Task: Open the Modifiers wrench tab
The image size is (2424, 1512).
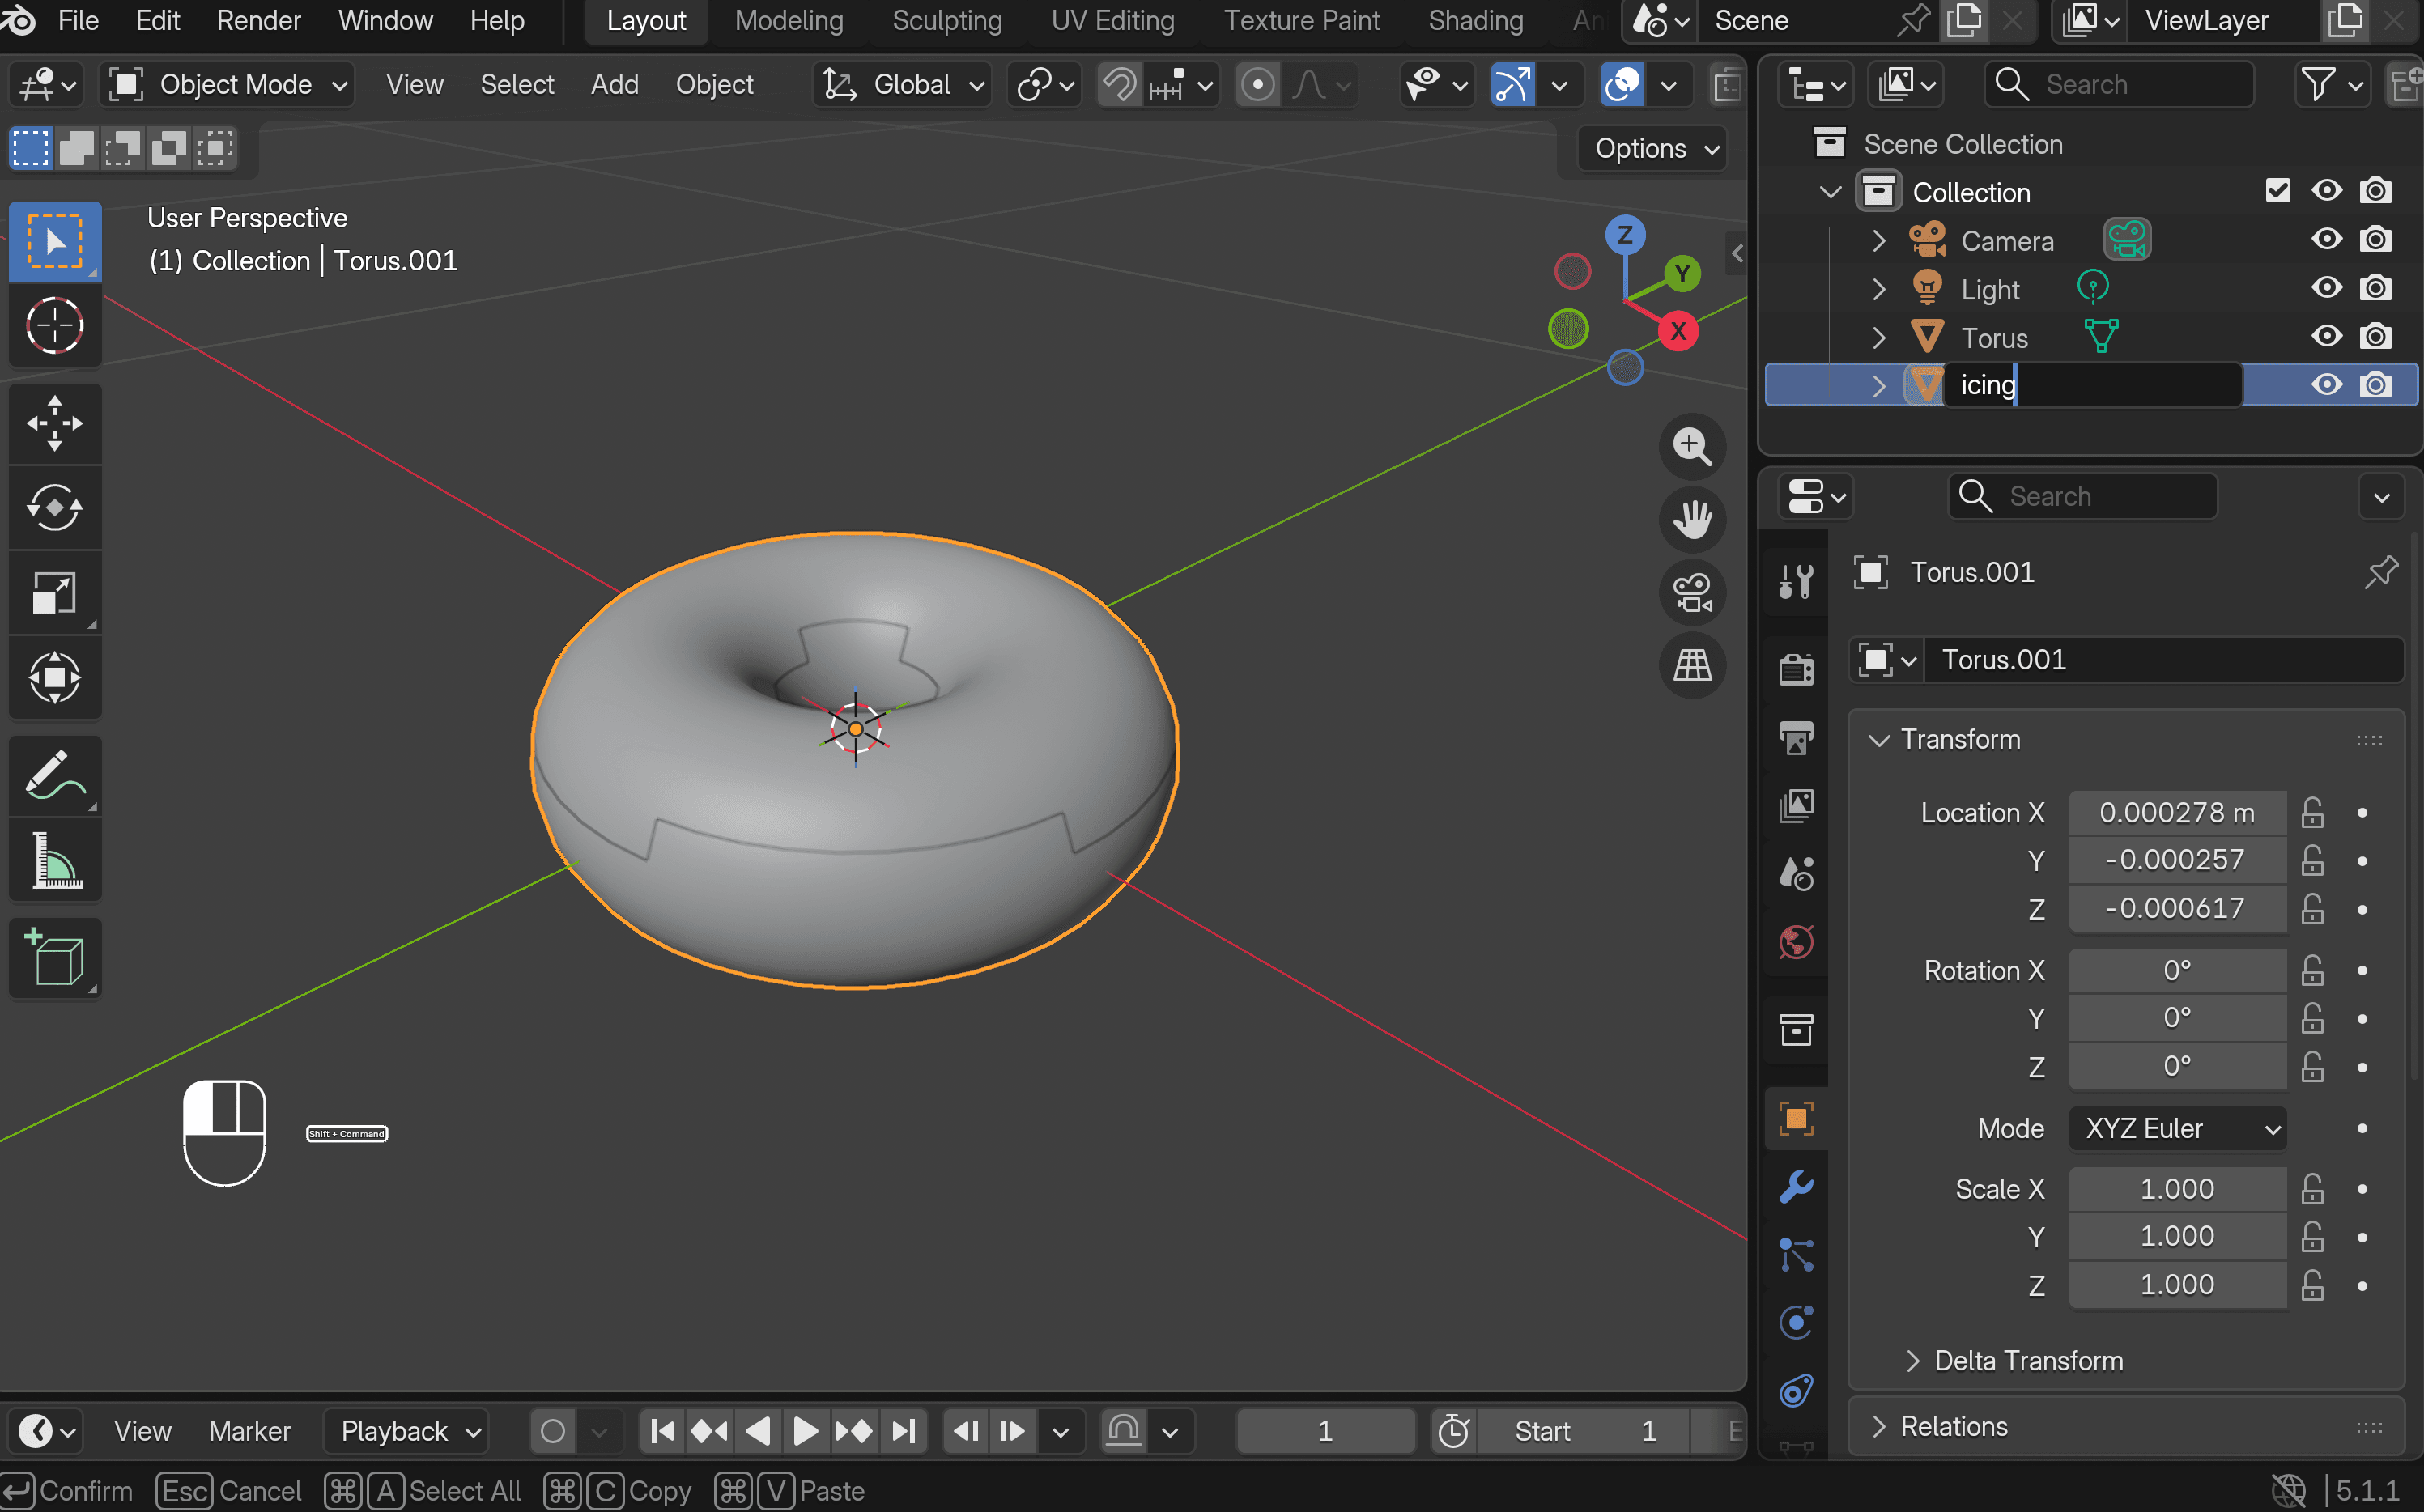Action: [x=1796, y=1187]
